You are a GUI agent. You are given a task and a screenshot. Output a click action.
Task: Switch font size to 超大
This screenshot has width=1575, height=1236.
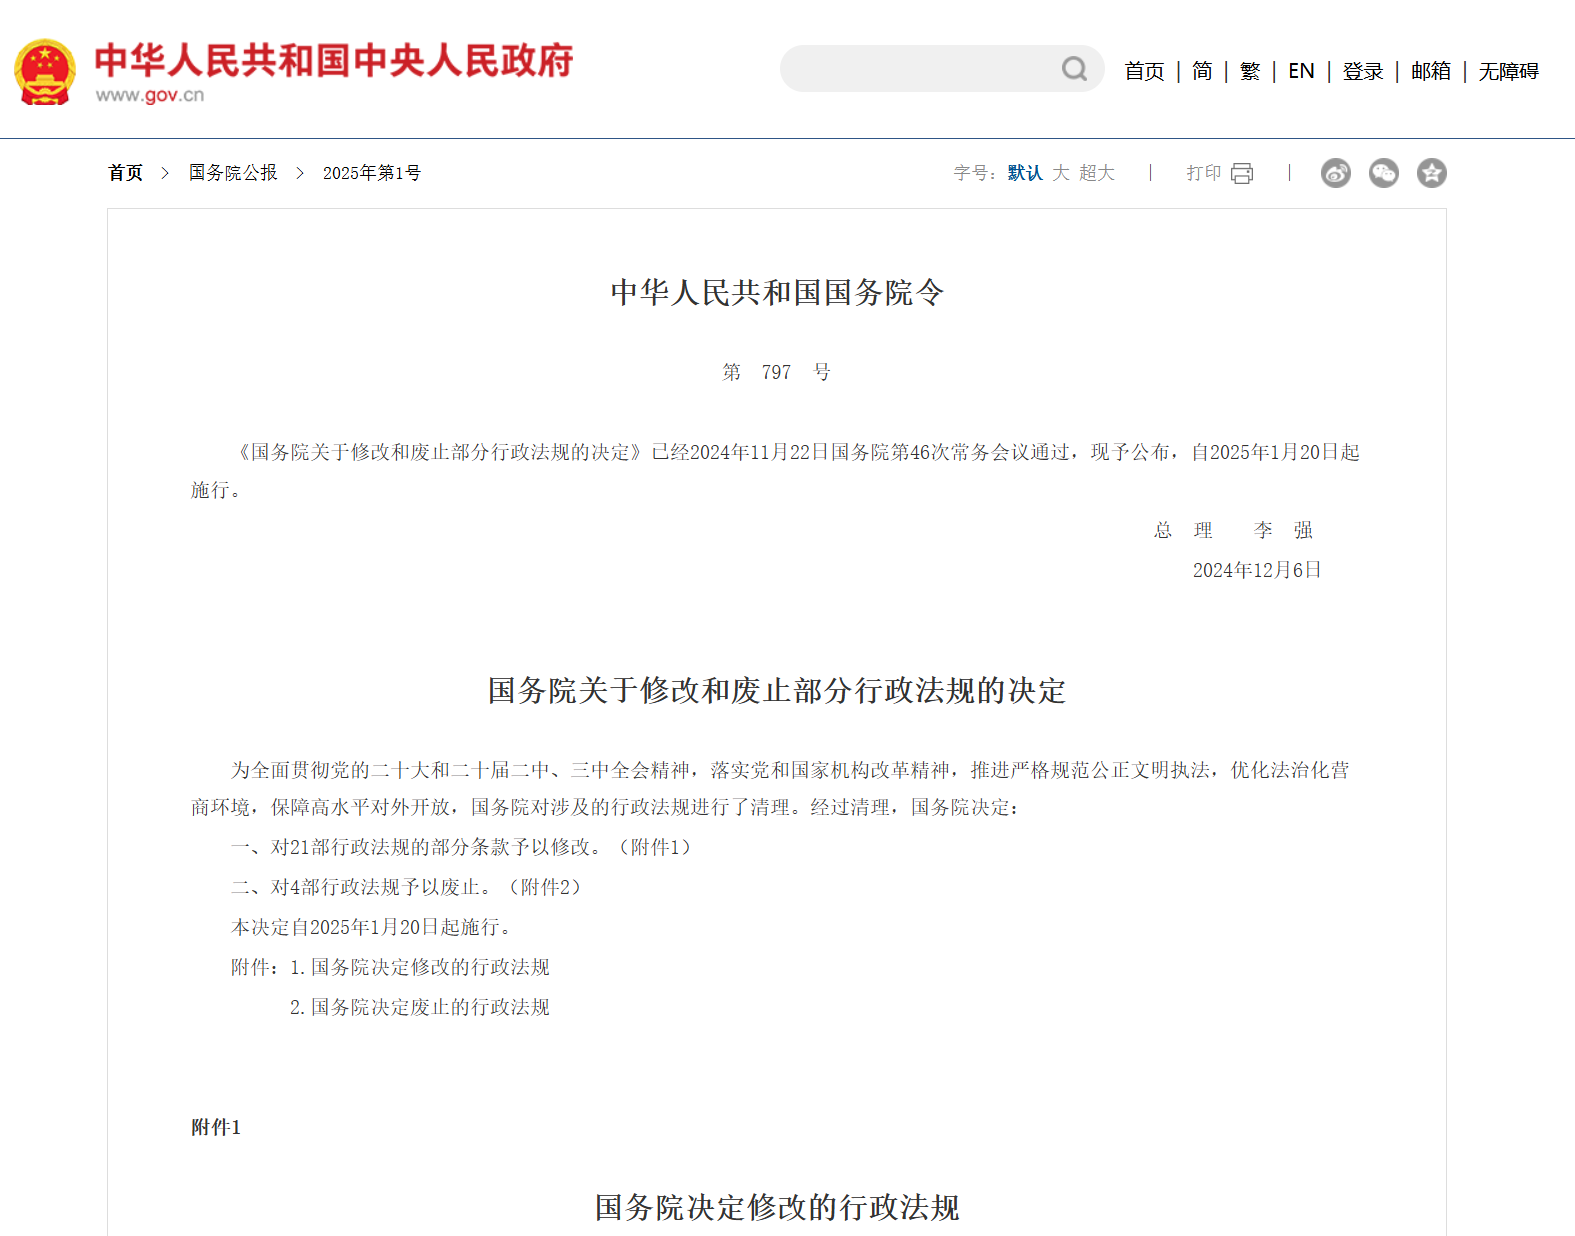pyautogui.click(x=1096, y=173)
